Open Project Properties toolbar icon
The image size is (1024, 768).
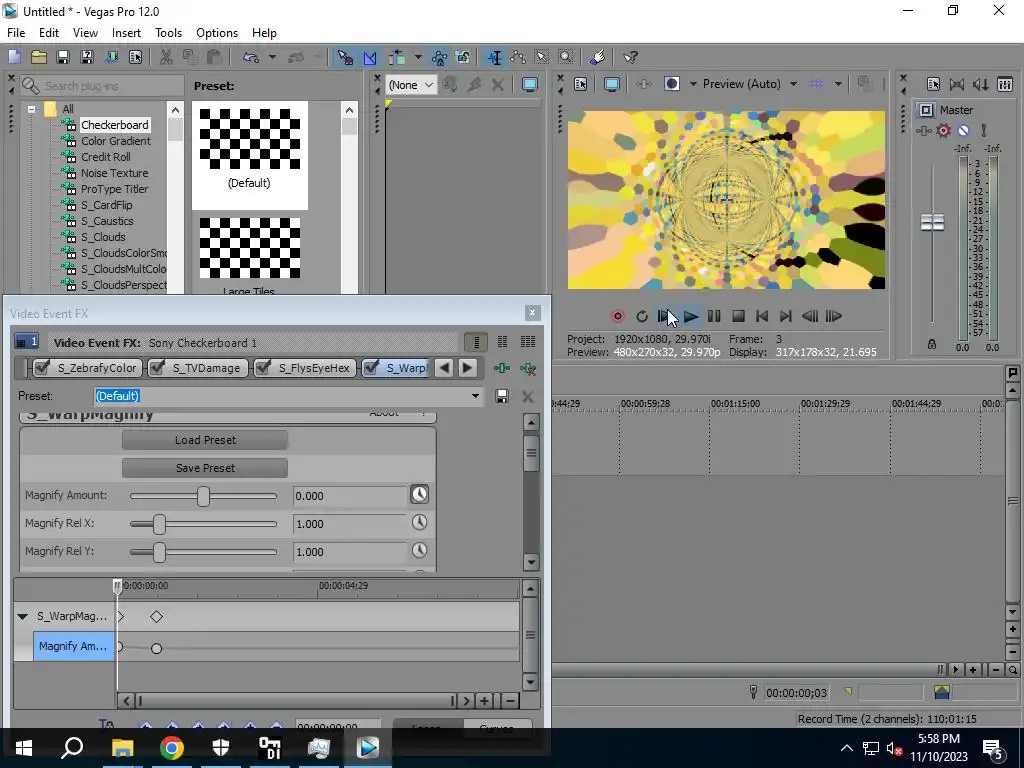pos(136,57)
